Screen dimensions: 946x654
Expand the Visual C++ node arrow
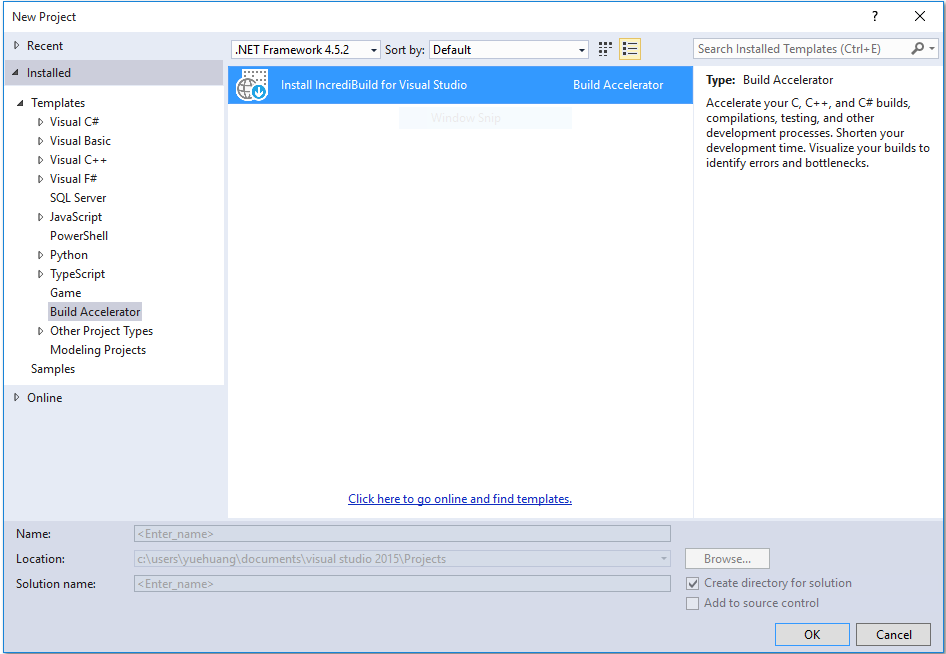40,160
